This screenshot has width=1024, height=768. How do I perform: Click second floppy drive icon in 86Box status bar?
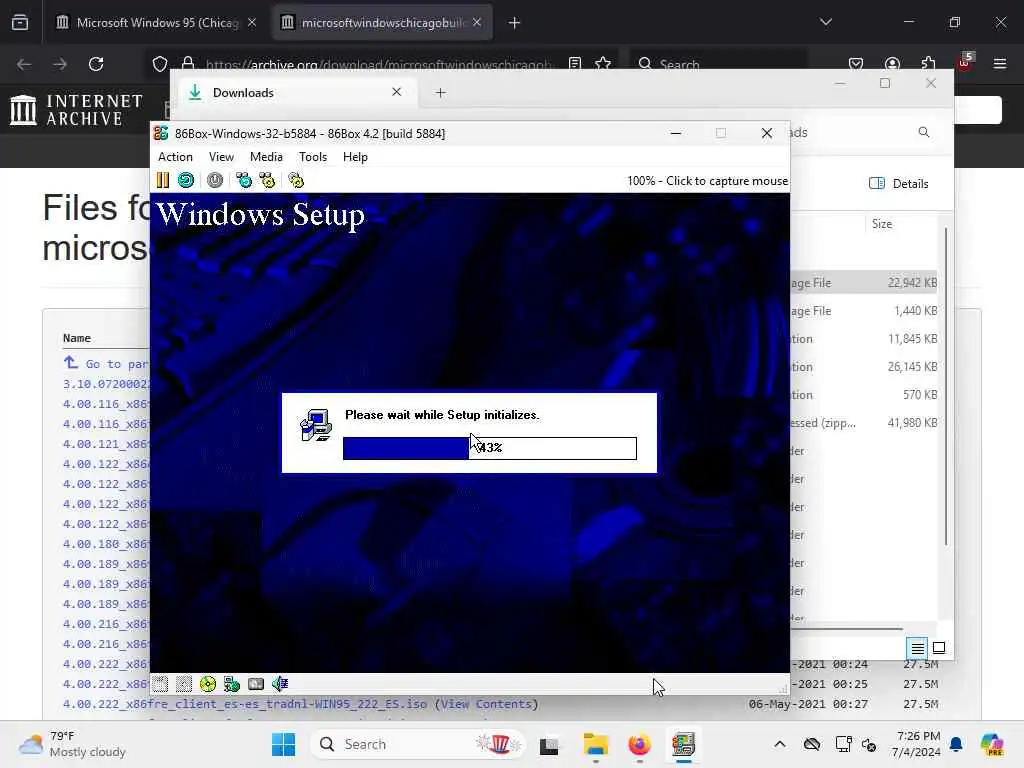[x=184, y=684]
